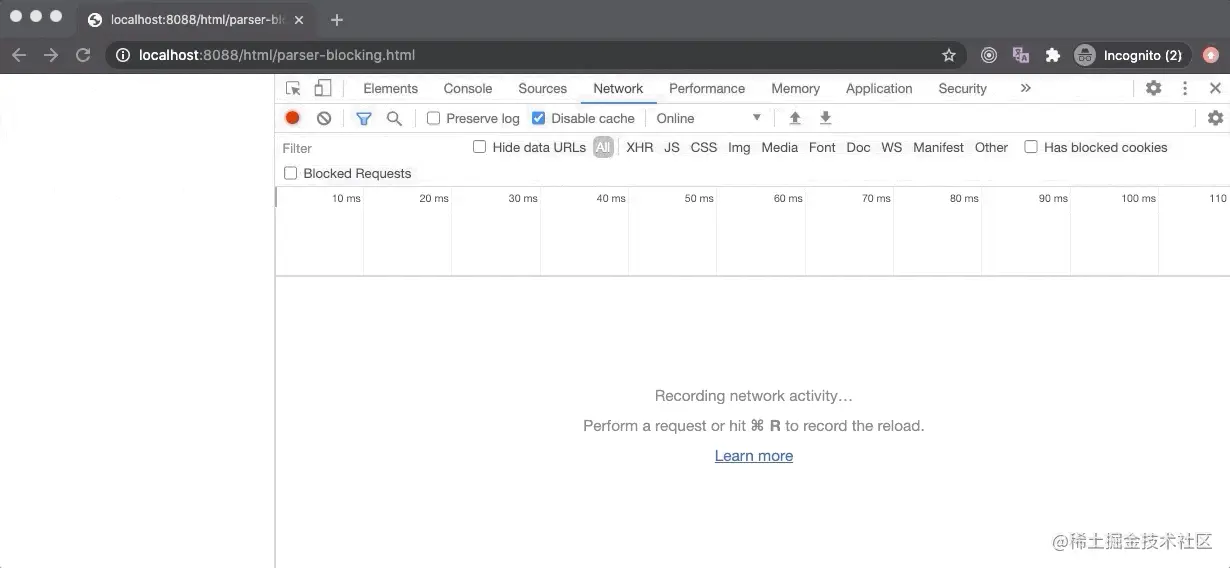Uncheck Disable cache checkbox
The width and height of the screenshot is (1230, 568).
click(x=538, y=118)
